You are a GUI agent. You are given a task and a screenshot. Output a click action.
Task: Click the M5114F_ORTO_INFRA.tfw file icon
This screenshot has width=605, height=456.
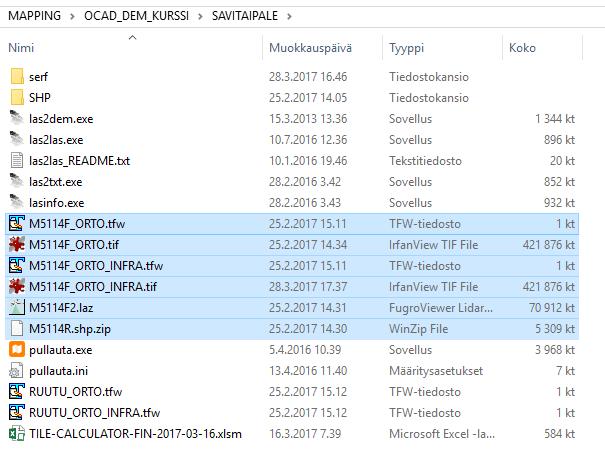click(17, 265)
